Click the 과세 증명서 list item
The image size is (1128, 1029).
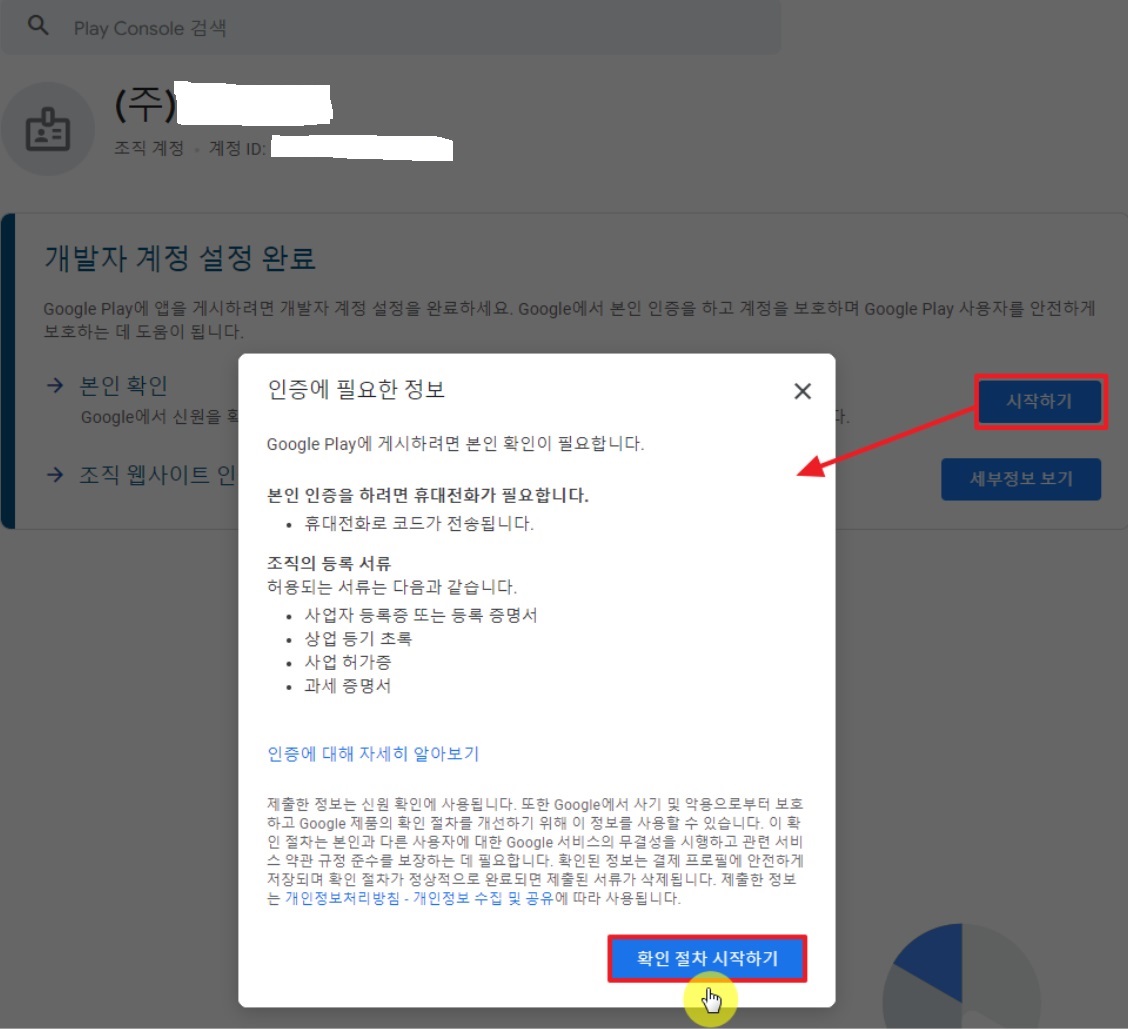pyautogui.click(x=347, y=686)
